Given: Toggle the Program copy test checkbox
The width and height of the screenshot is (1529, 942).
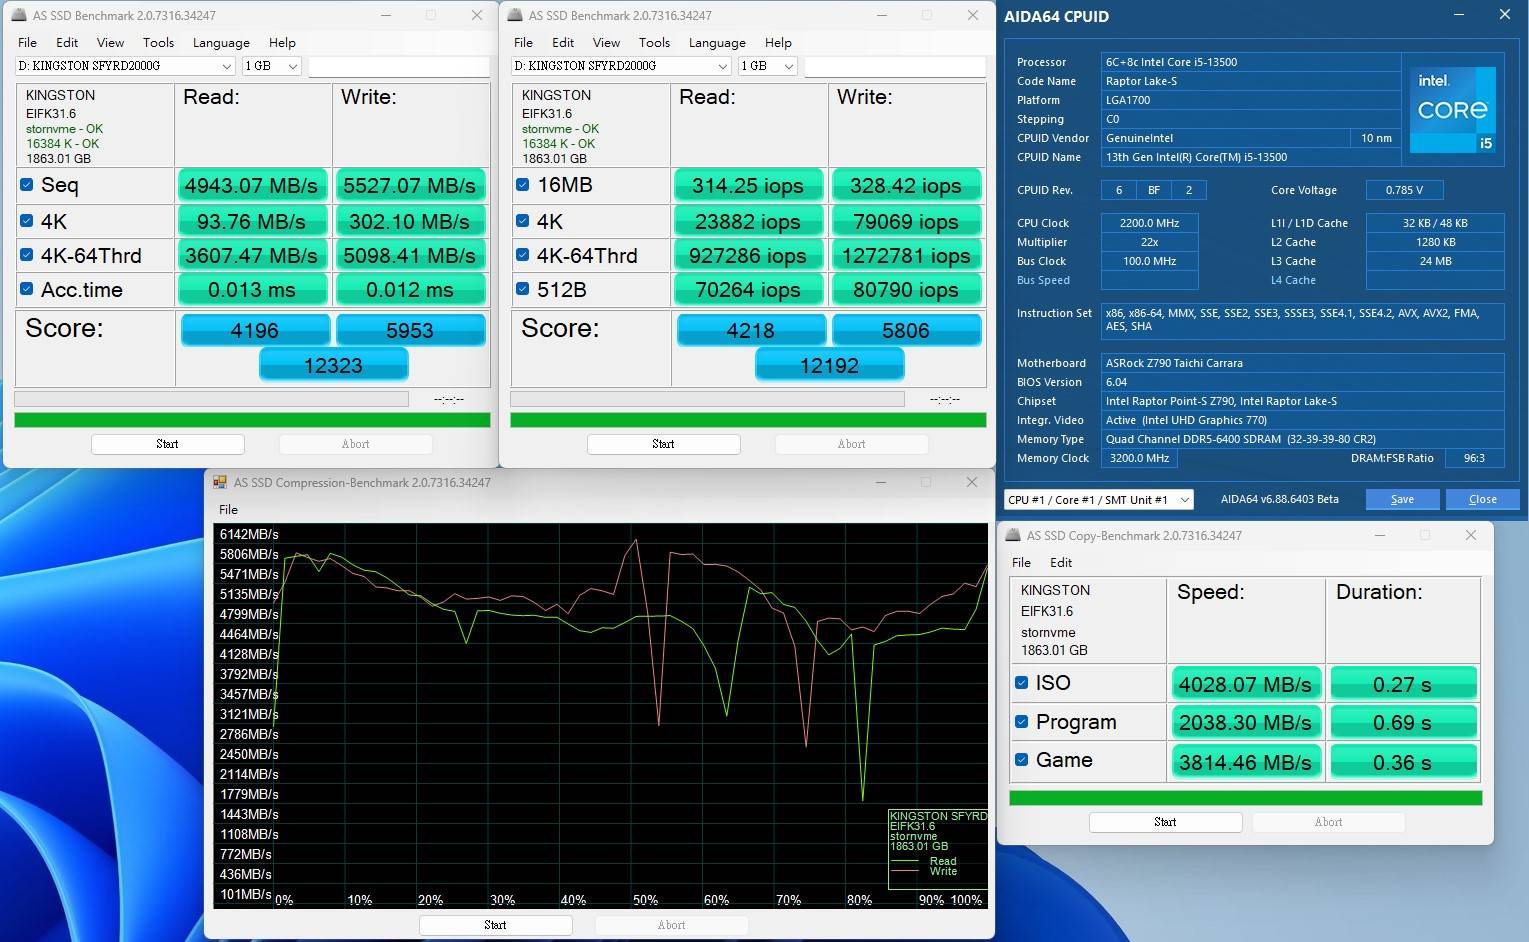Looking at the screenshot, I should point(1022,721).
